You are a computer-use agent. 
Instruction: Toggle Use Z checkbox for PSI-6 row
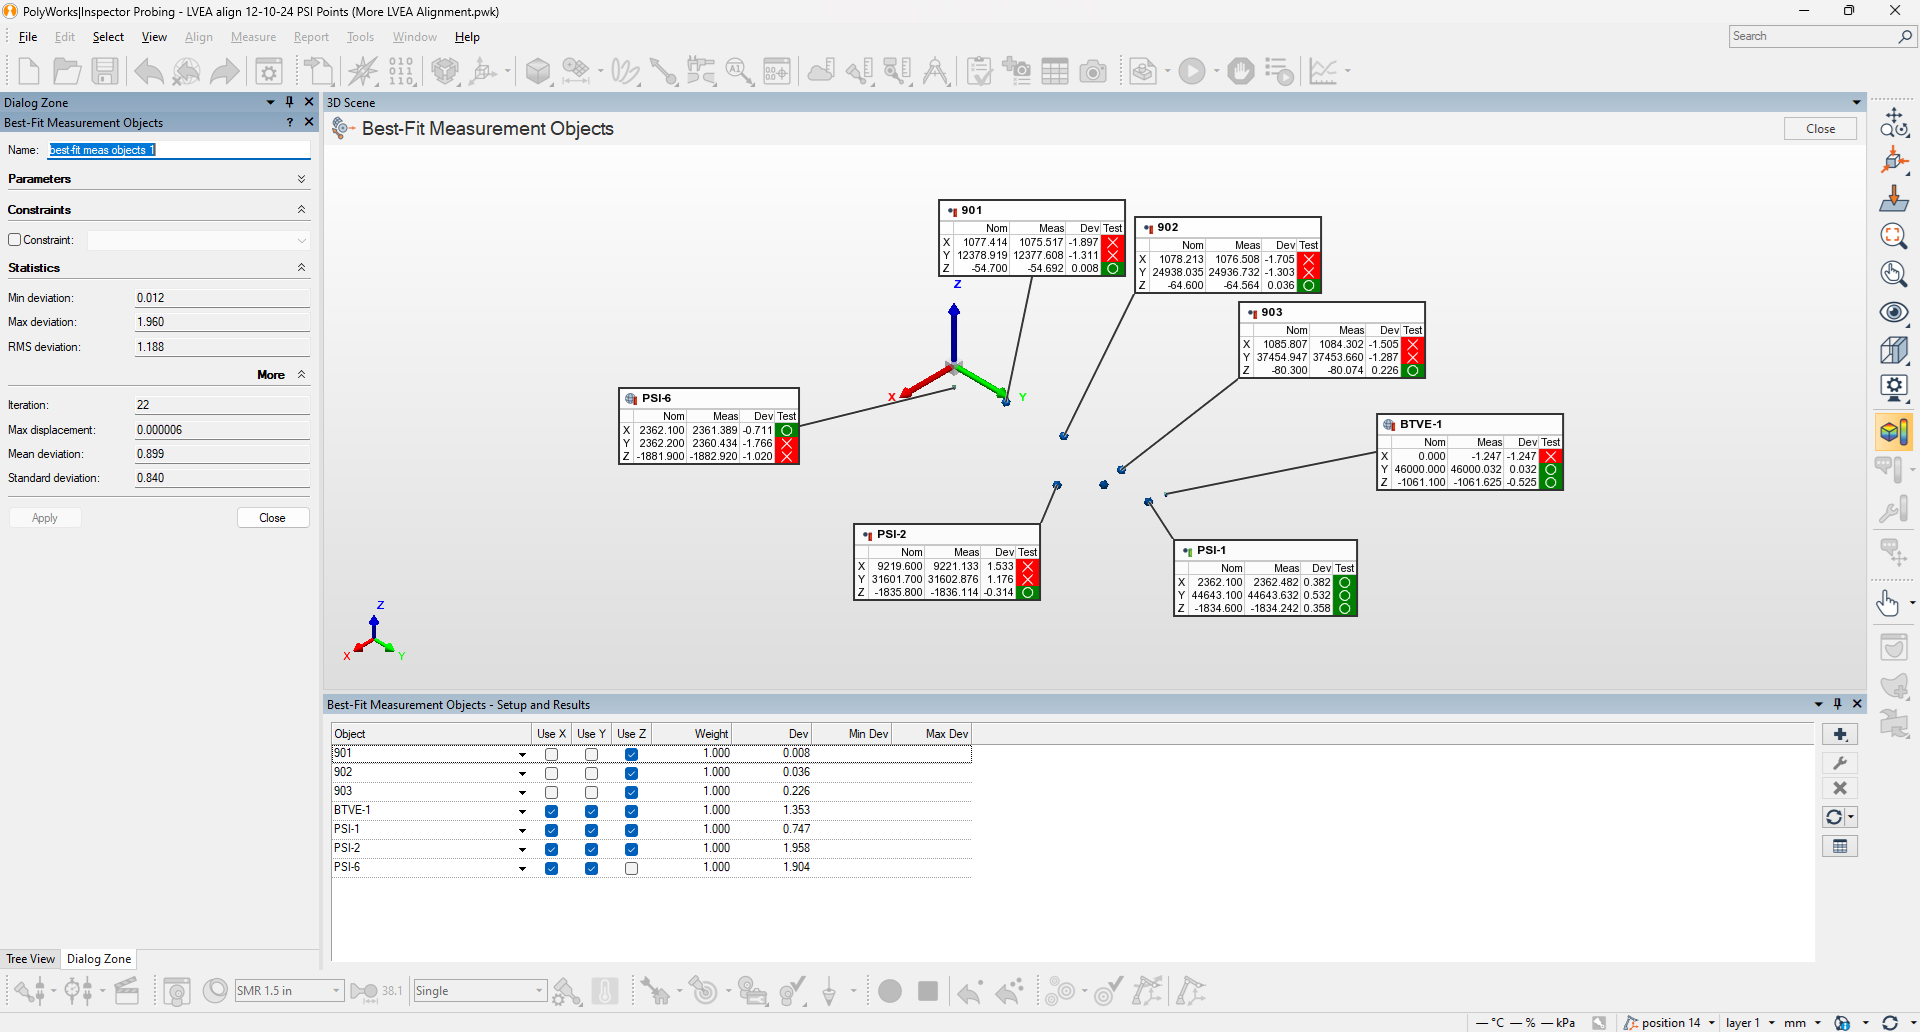tap(631, 868)
